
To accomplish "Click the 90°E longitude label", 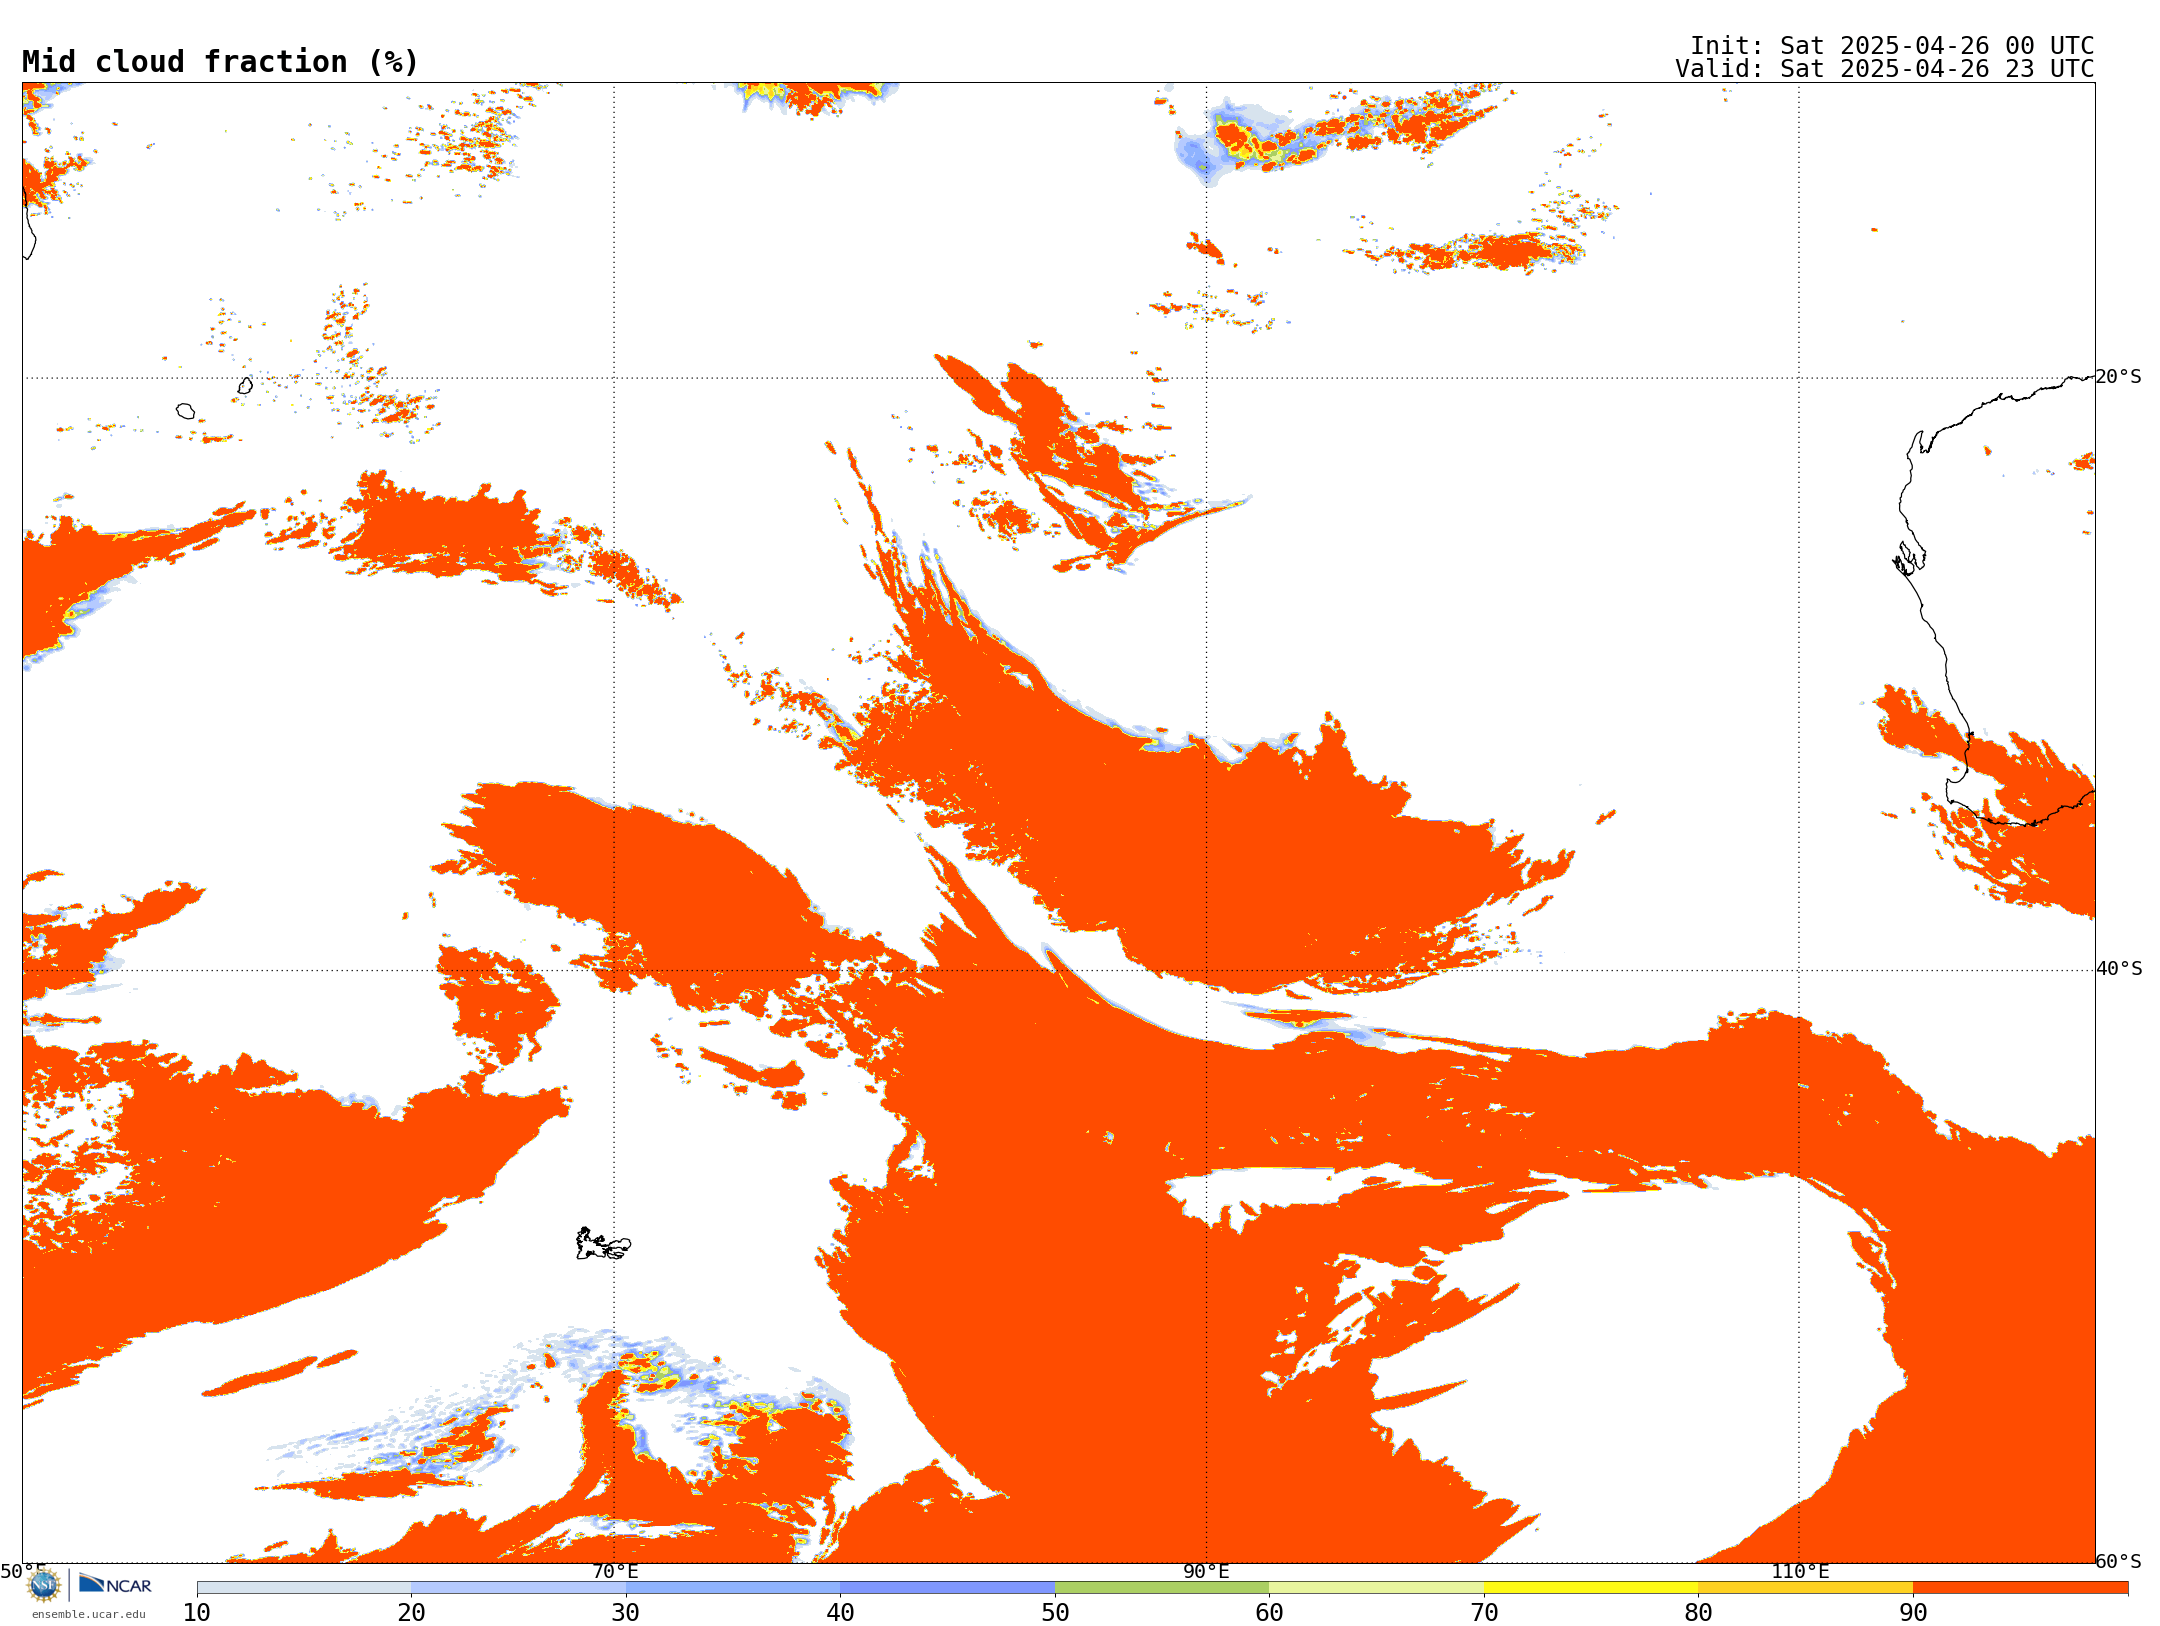I will coord(1206,1572).
